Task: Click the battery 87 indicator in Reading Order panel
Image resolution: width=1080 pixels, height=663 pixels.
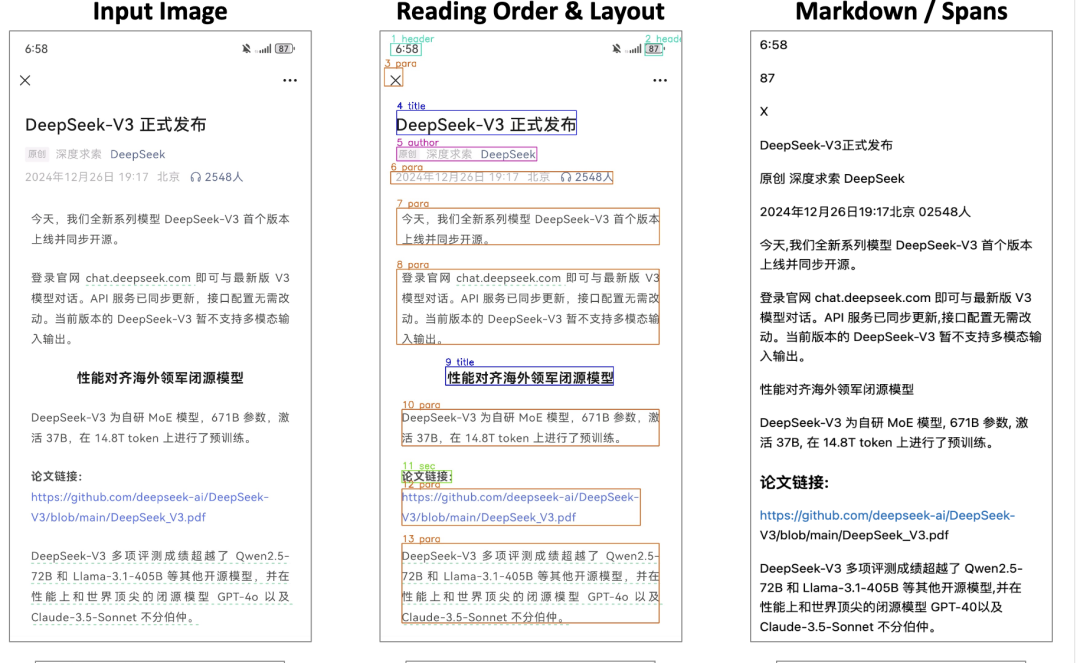Action: pyautogui.click(x=654, y=49)
